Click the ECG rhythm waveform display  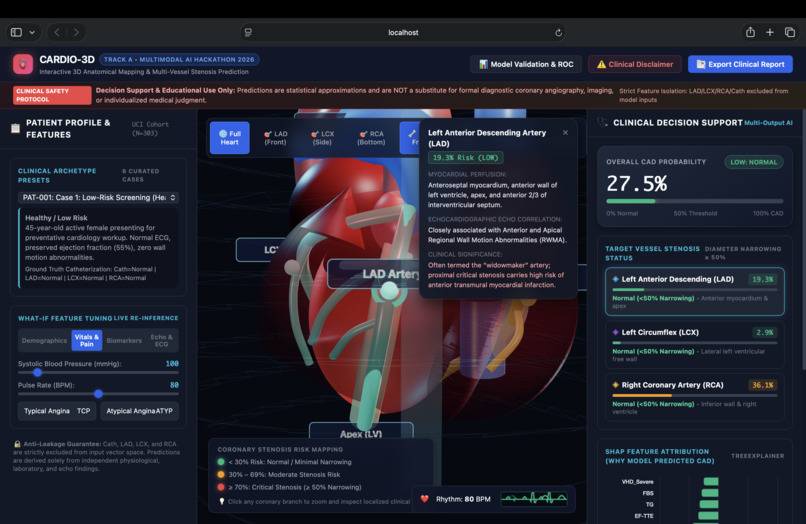pyautogui.click(x=534, y=498)
